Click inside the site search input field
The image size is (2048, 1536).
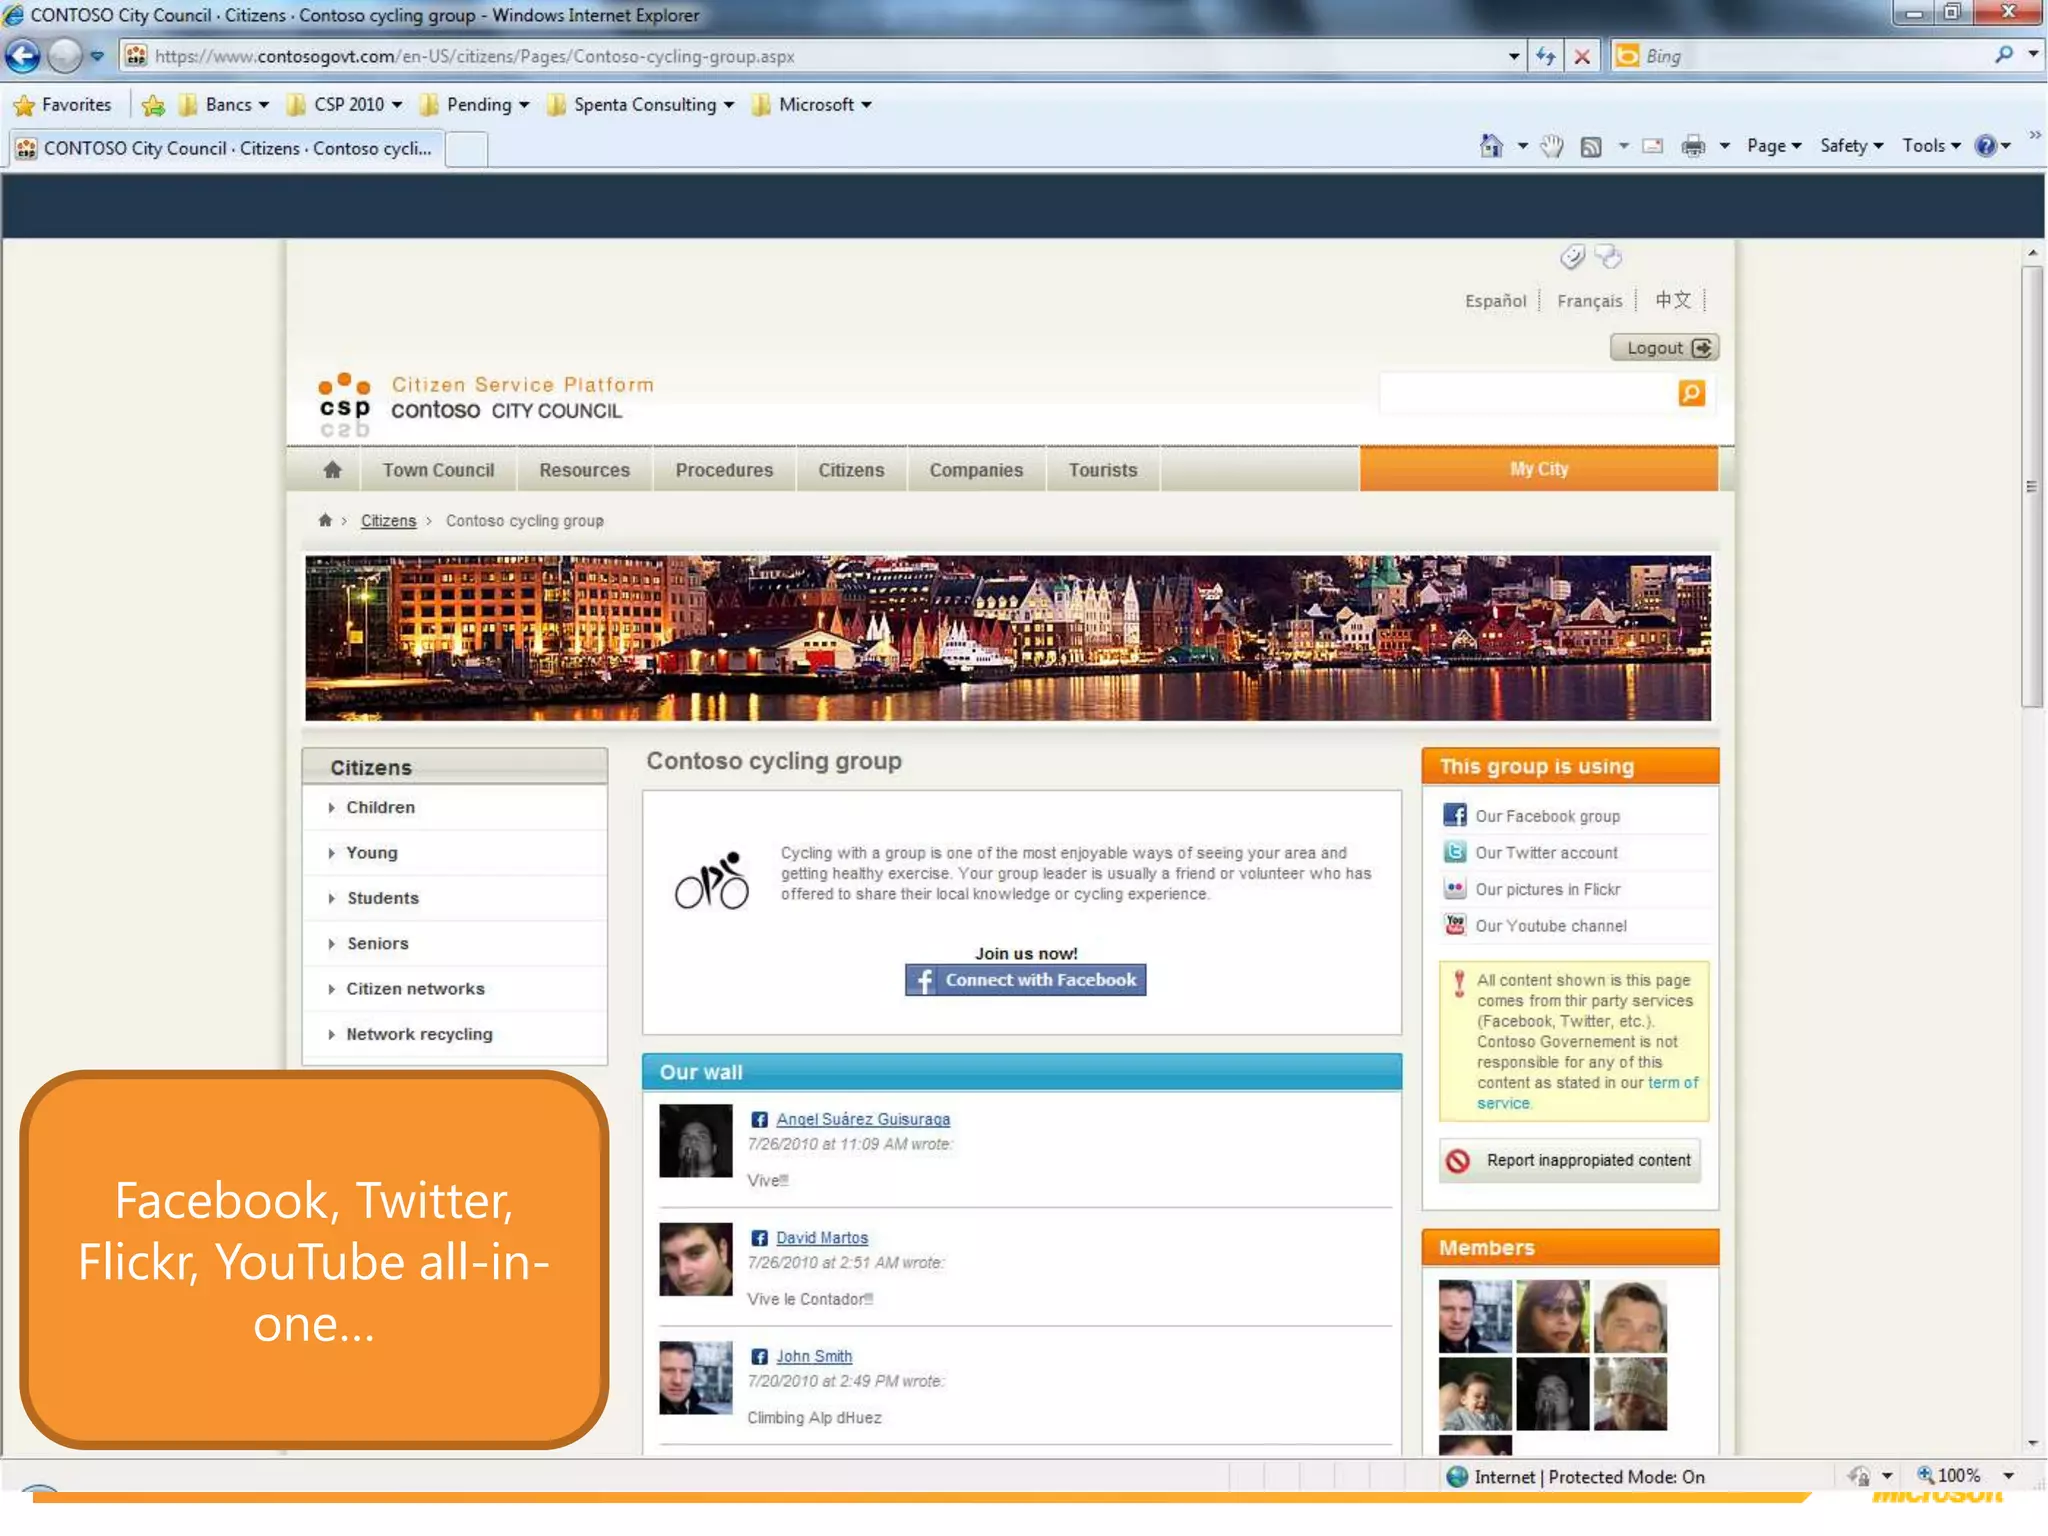pyautogui.click(x=1527, y=393)
